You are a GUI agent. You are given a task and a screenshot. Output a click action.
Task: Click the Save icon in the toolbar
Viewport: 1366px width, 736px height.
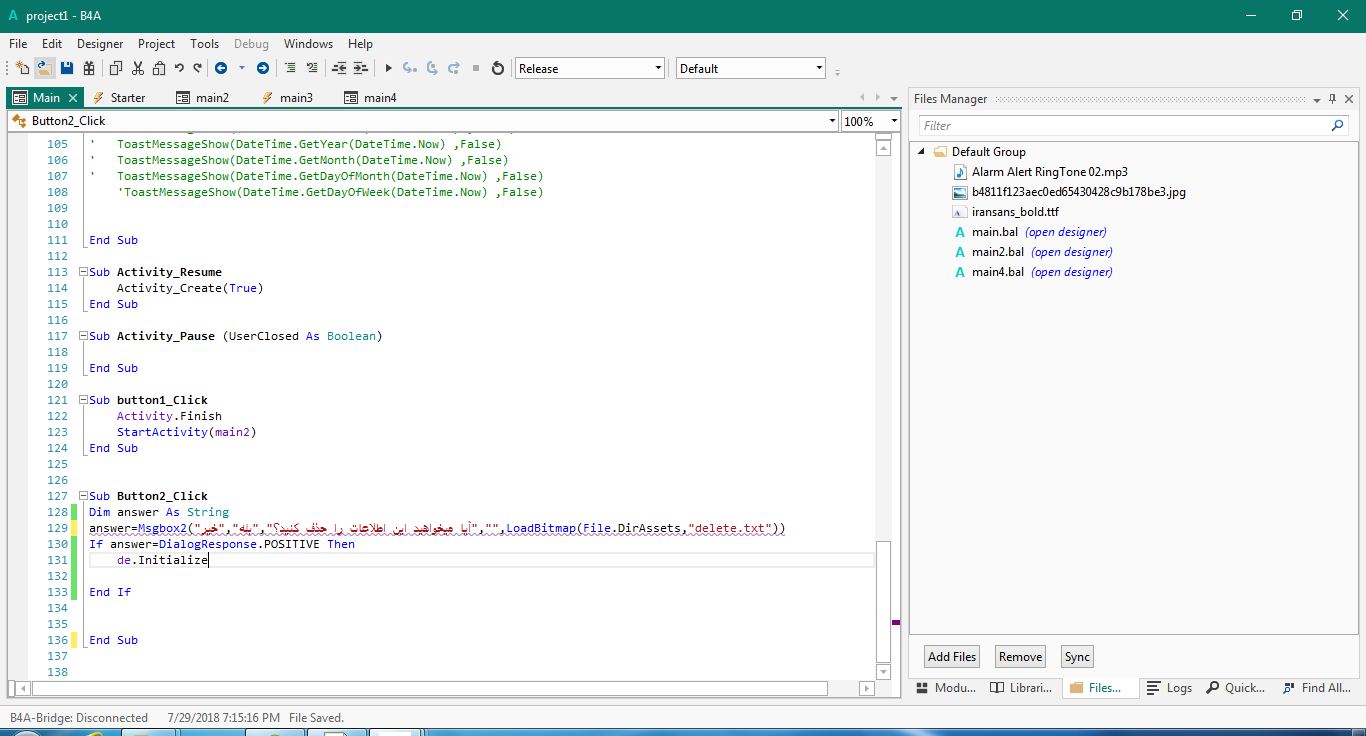(67, 68)
